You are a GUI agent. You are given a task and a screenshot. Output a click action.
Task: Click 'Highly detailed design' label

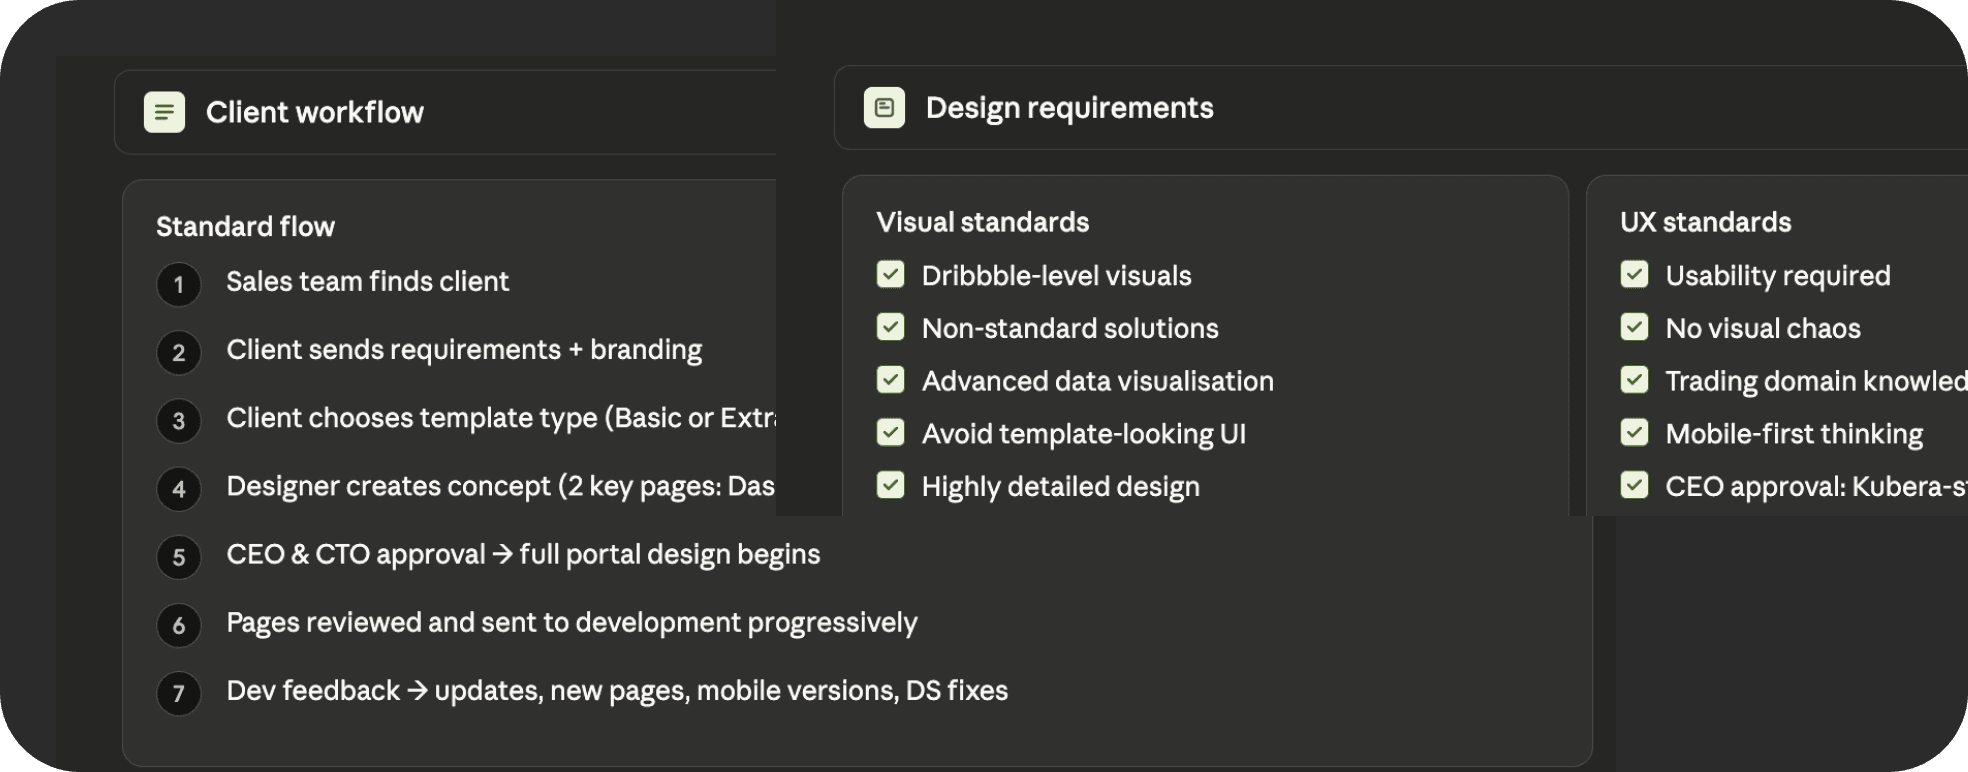[1060, 487]
